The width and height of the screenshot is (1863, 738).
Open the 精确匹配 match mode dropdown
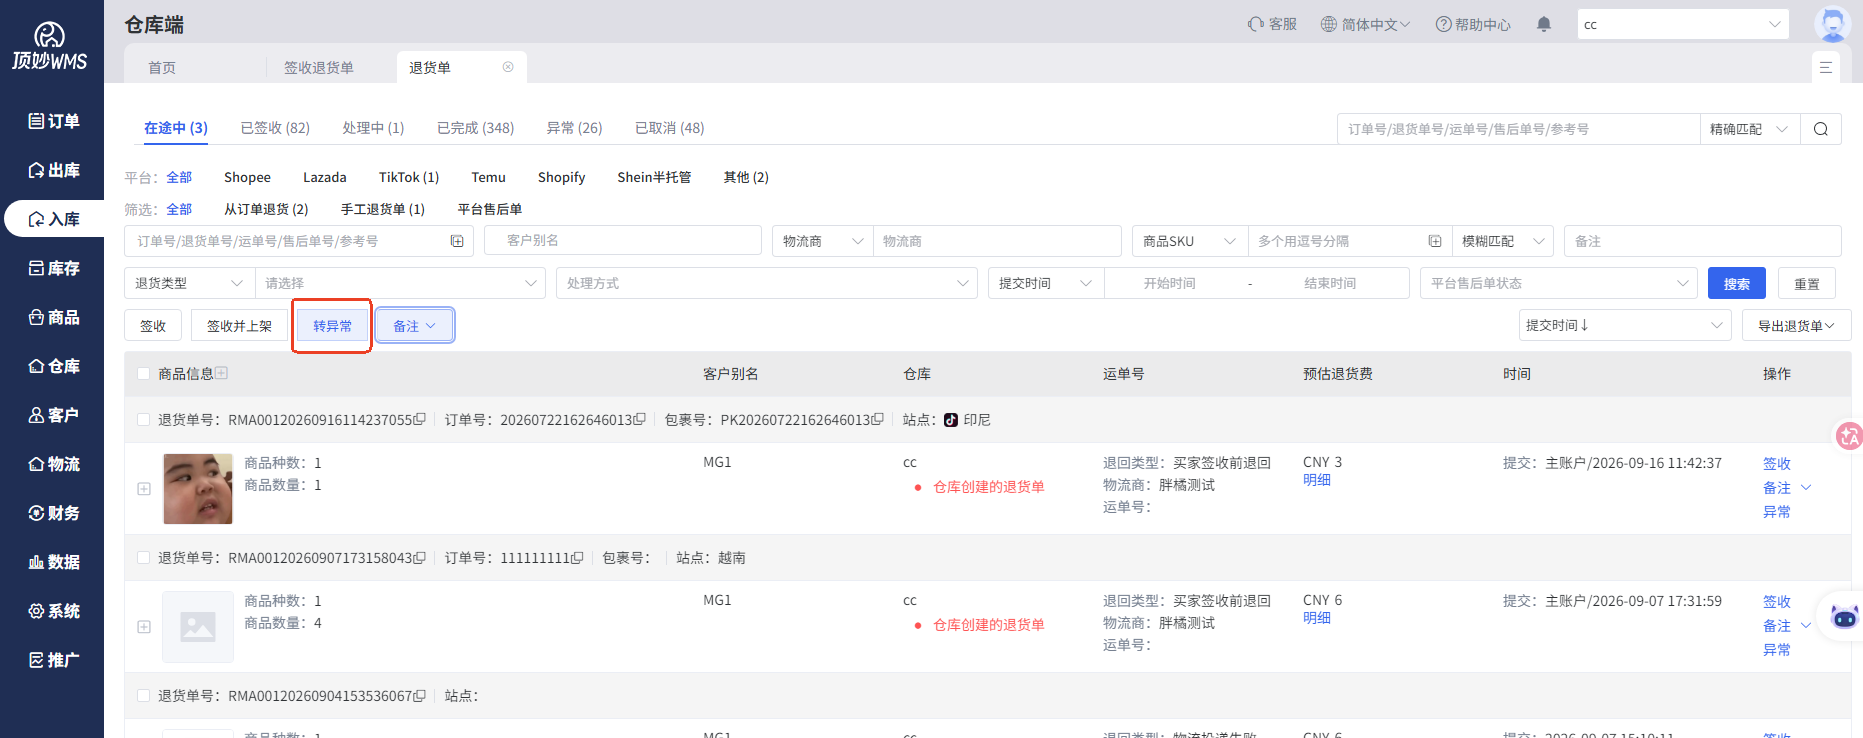tap(1749, 129)
